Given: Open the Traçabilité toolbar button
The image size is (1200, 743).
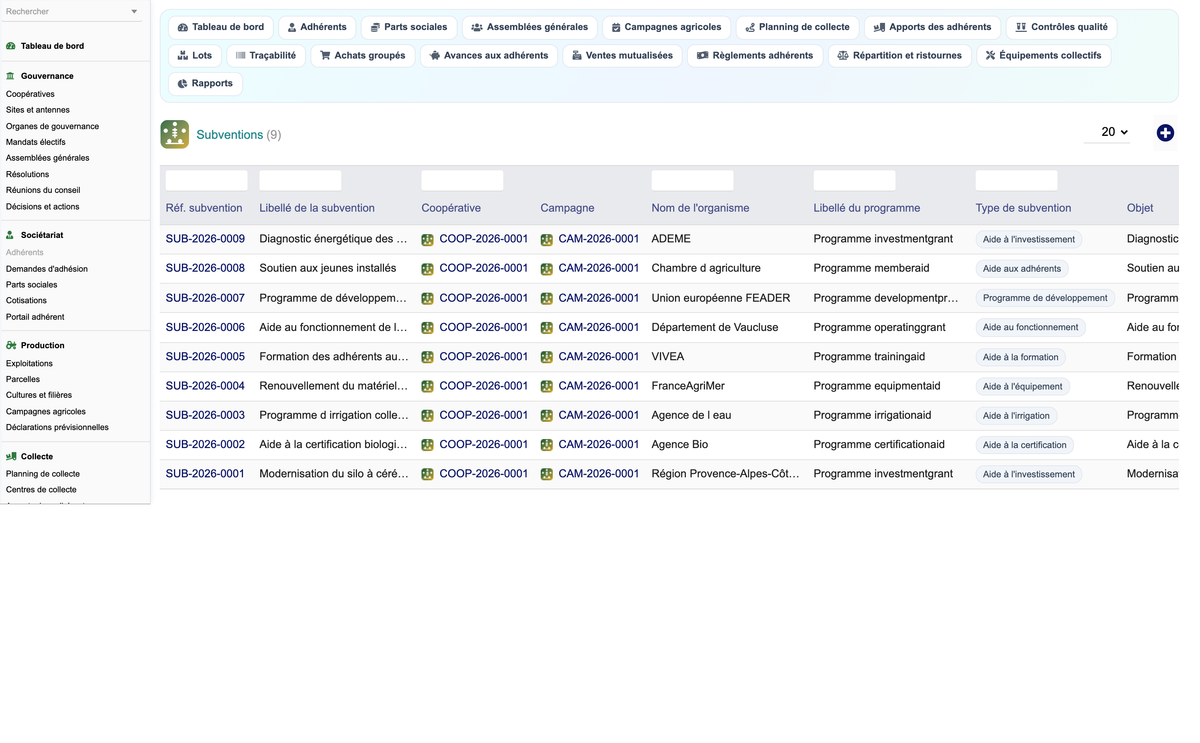Looking at the screenshot, I should point(266,55).
